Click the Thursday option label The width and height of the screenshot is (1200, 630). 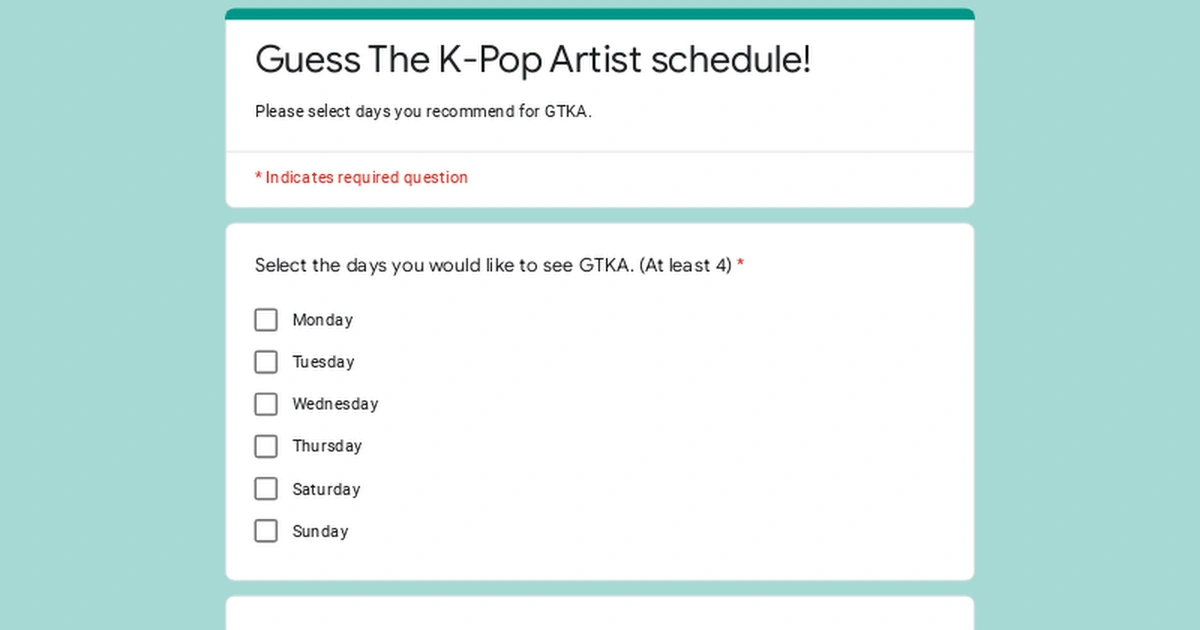[327, 446]
